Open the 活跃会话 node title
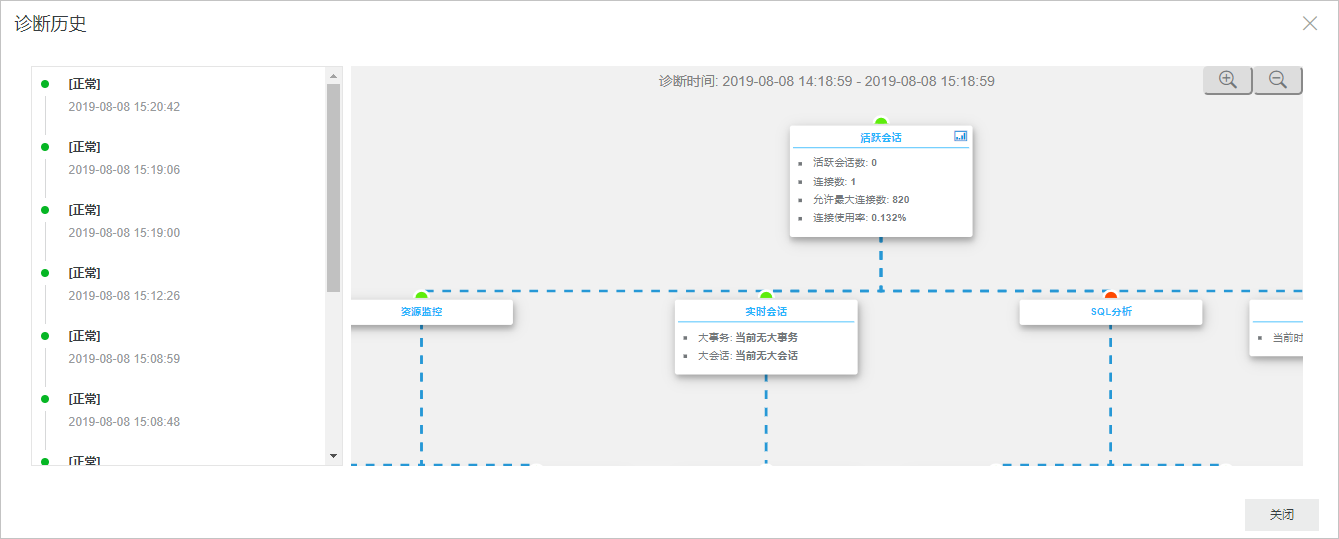 880,137
